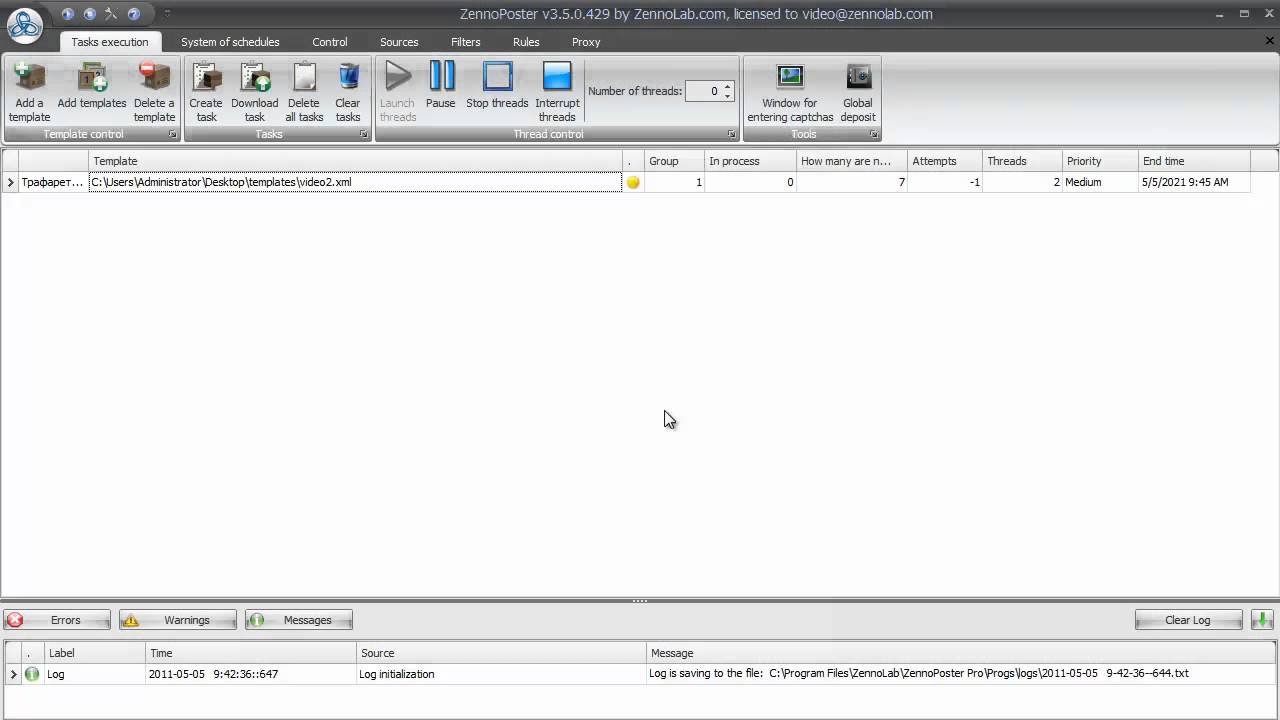Click the play icon in quick access toolbar
1280x720 pixels.
[x=68, y=14]
